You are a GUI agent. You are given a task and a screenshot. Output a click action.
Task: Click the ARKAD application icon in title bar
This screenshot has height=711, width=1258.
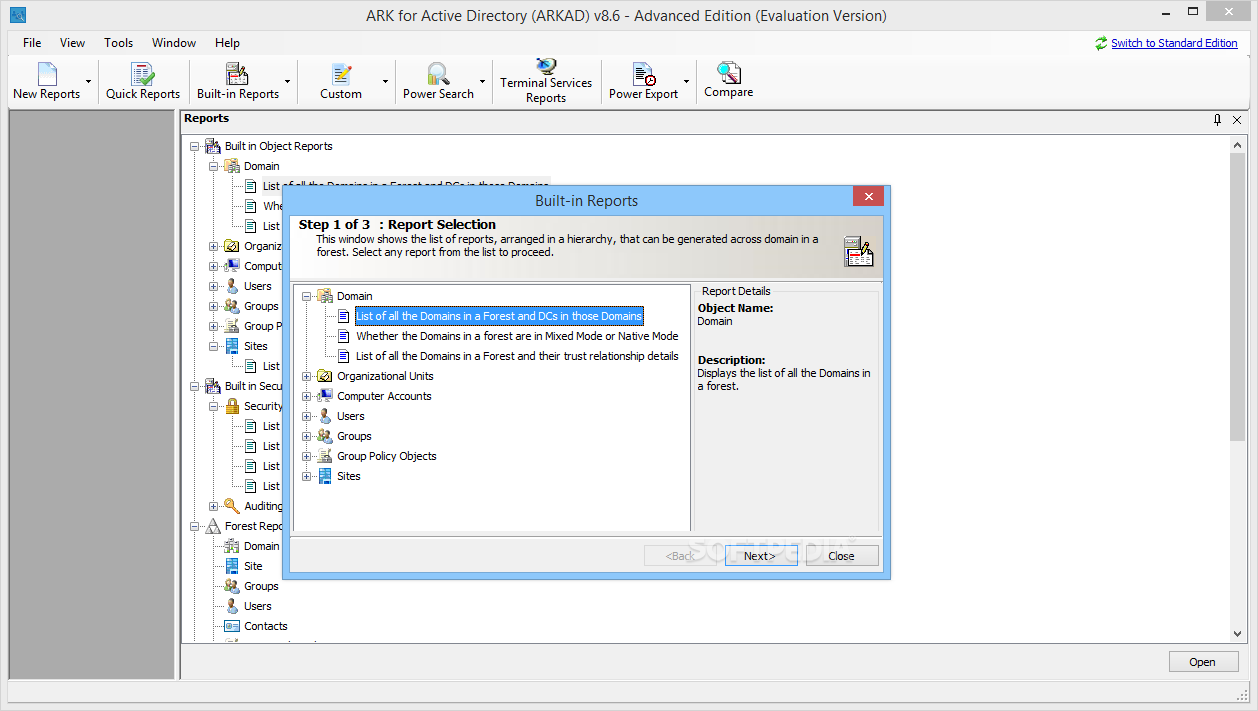[17, 15]
